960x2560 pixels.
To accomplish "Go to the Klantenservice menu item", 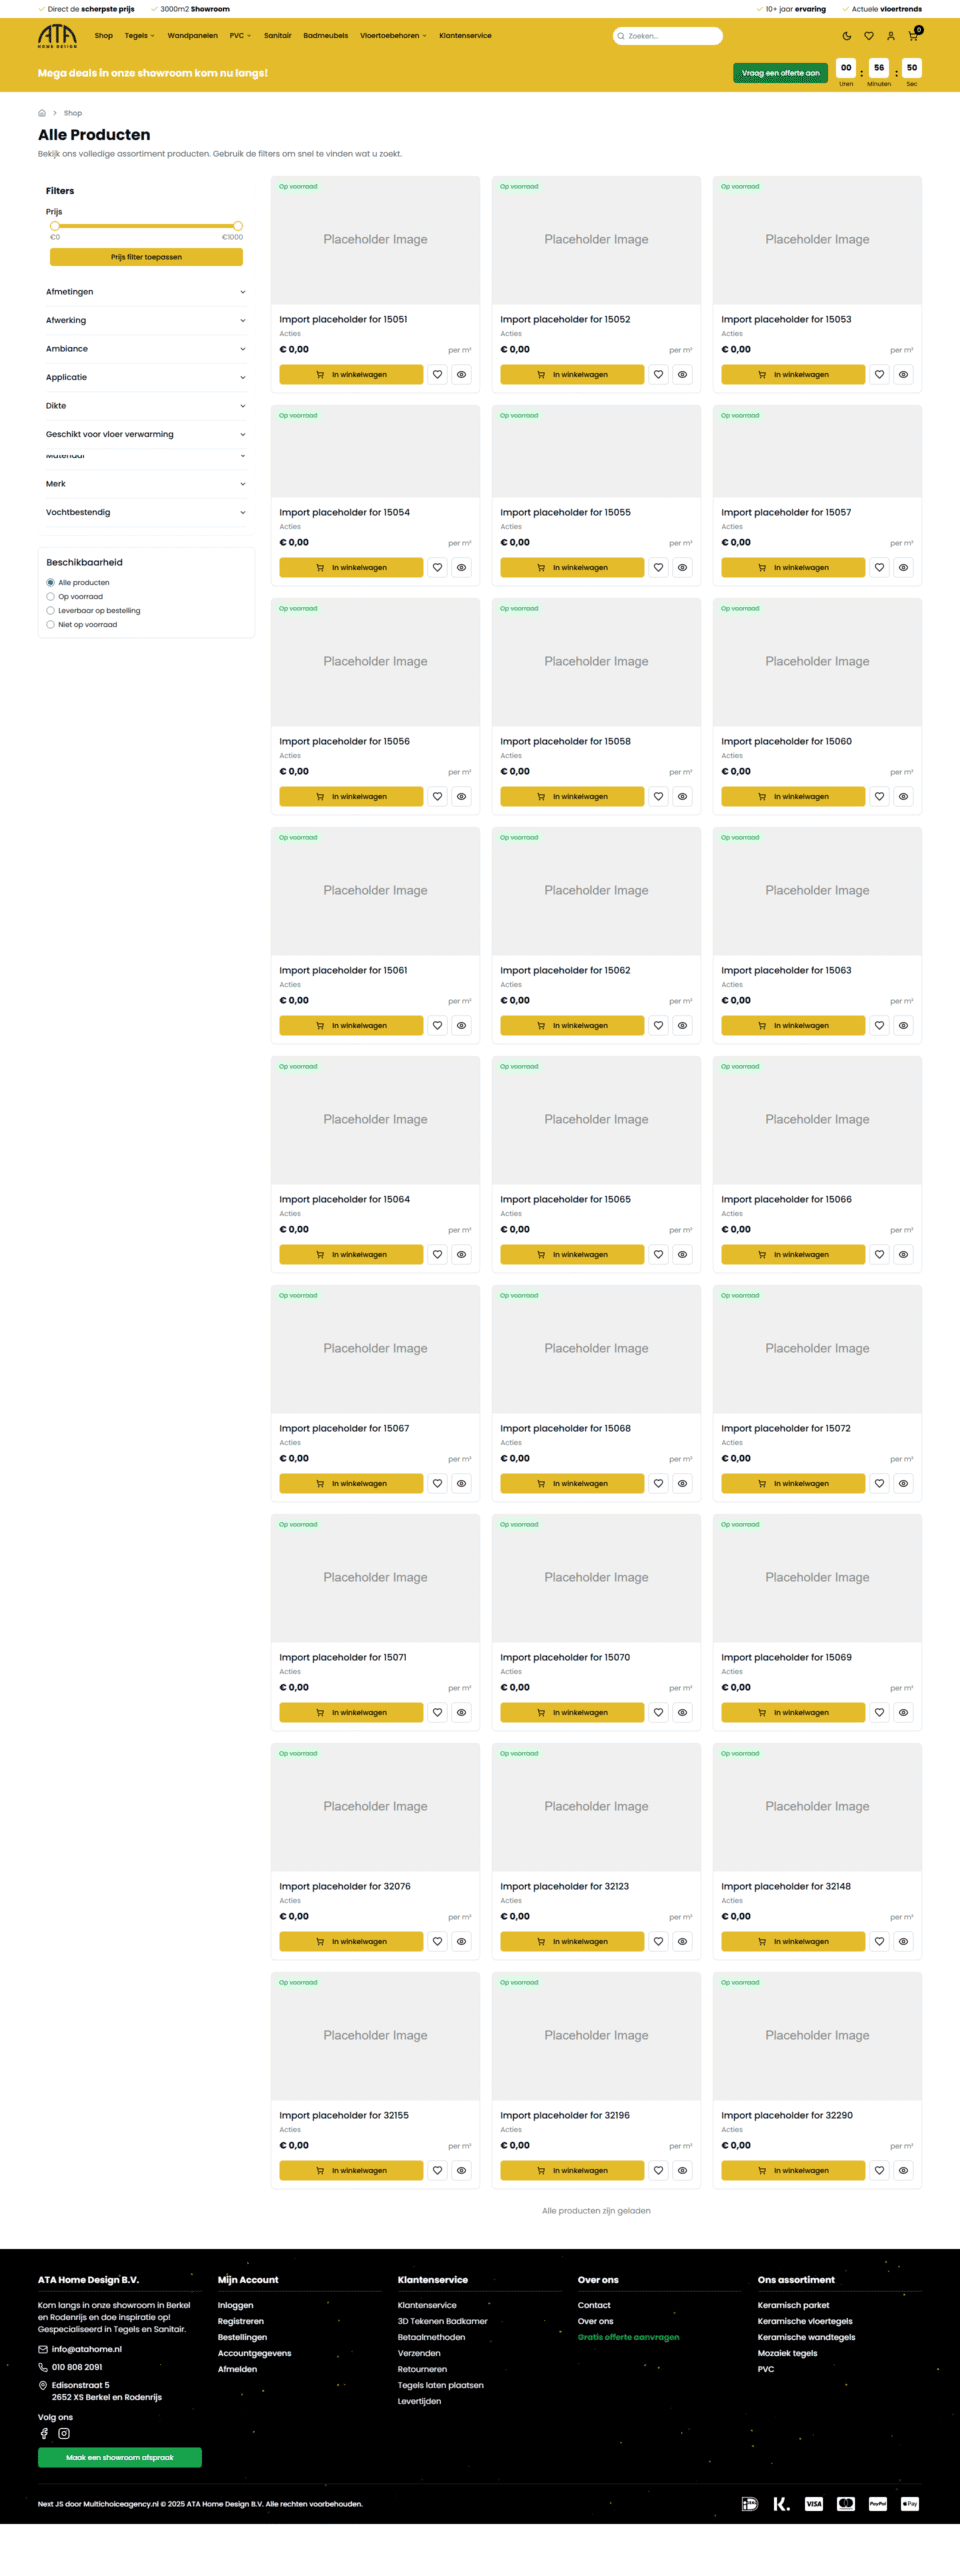I will tap(465, 36).
